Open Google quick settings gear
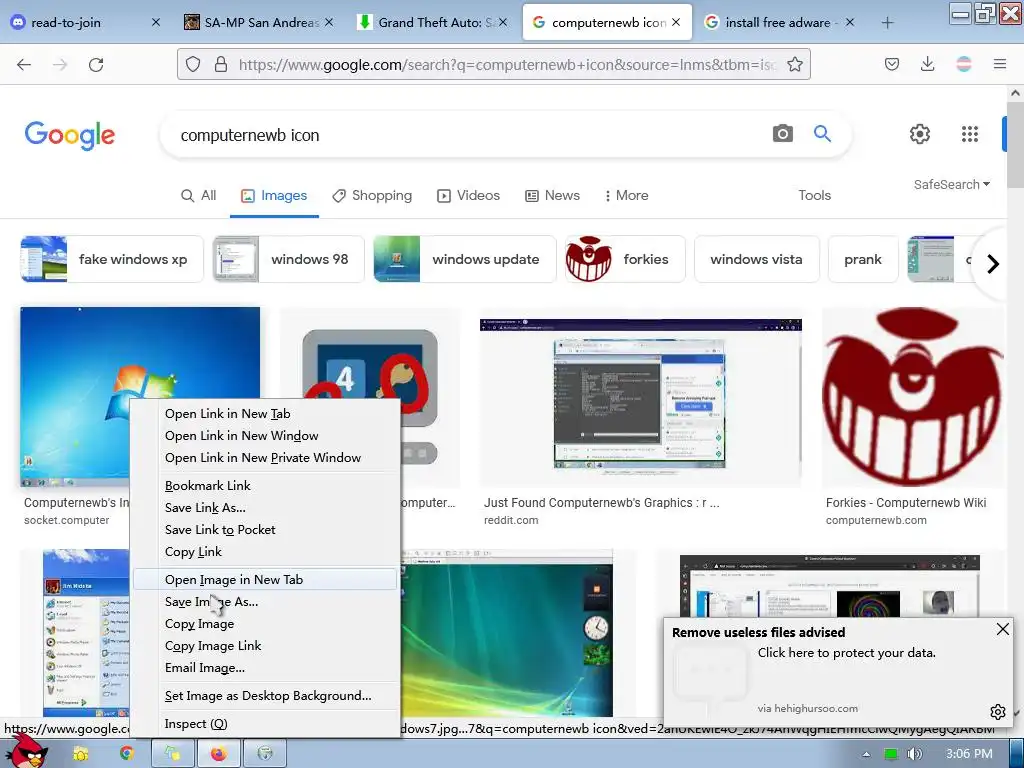The width and height of the screenshot is (1024, 768). [920, 134]
